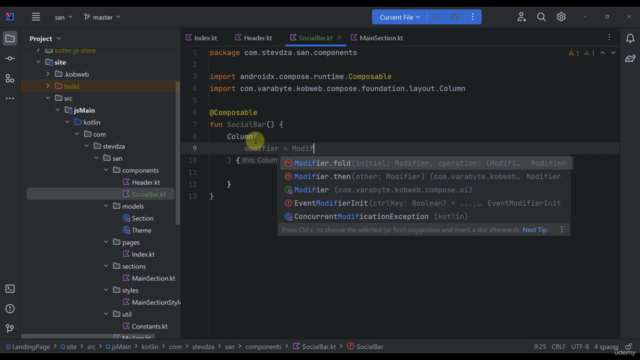Open the Project tool window
Viewport: 640px width, 360px height.
point(10,38)
